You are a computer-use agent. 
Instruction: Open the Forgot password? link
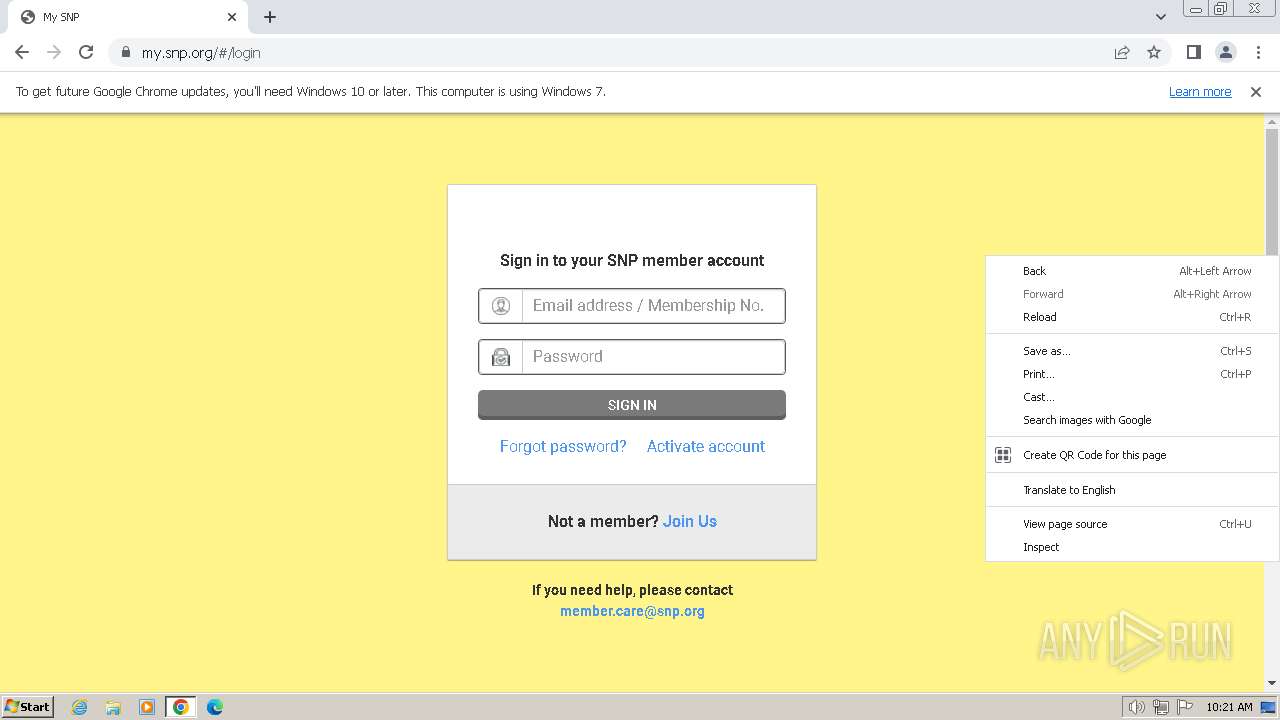563,446
